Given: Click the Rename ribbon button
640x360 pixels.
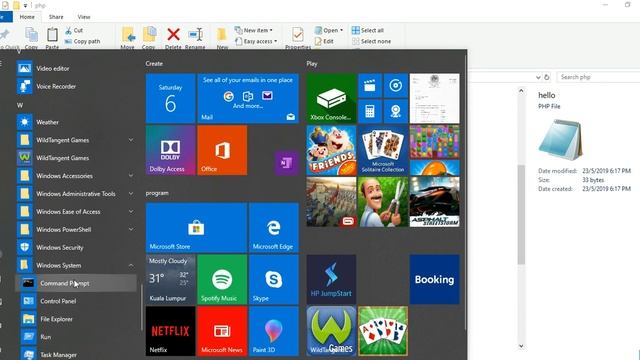Looking at the screenshot, I should pos(195,38).
